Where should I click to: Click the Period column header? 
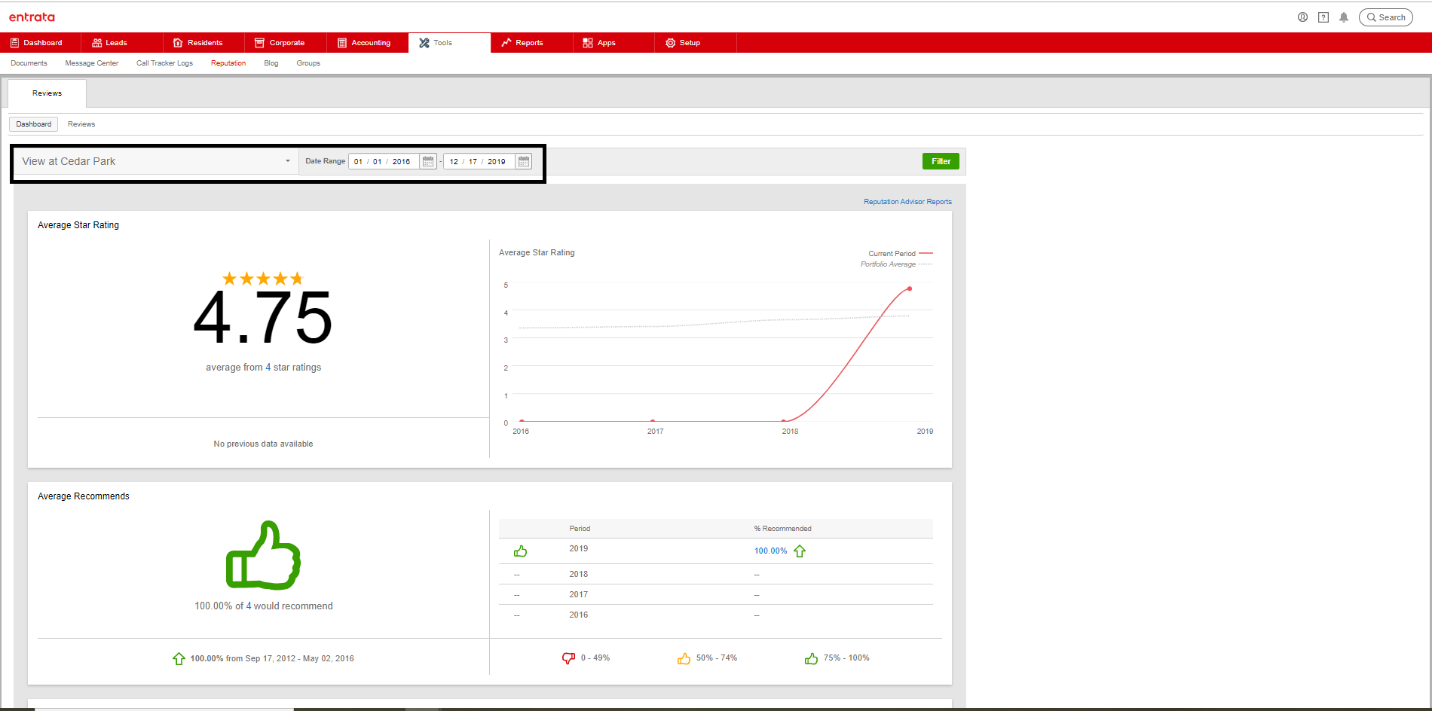coord(580,528)
